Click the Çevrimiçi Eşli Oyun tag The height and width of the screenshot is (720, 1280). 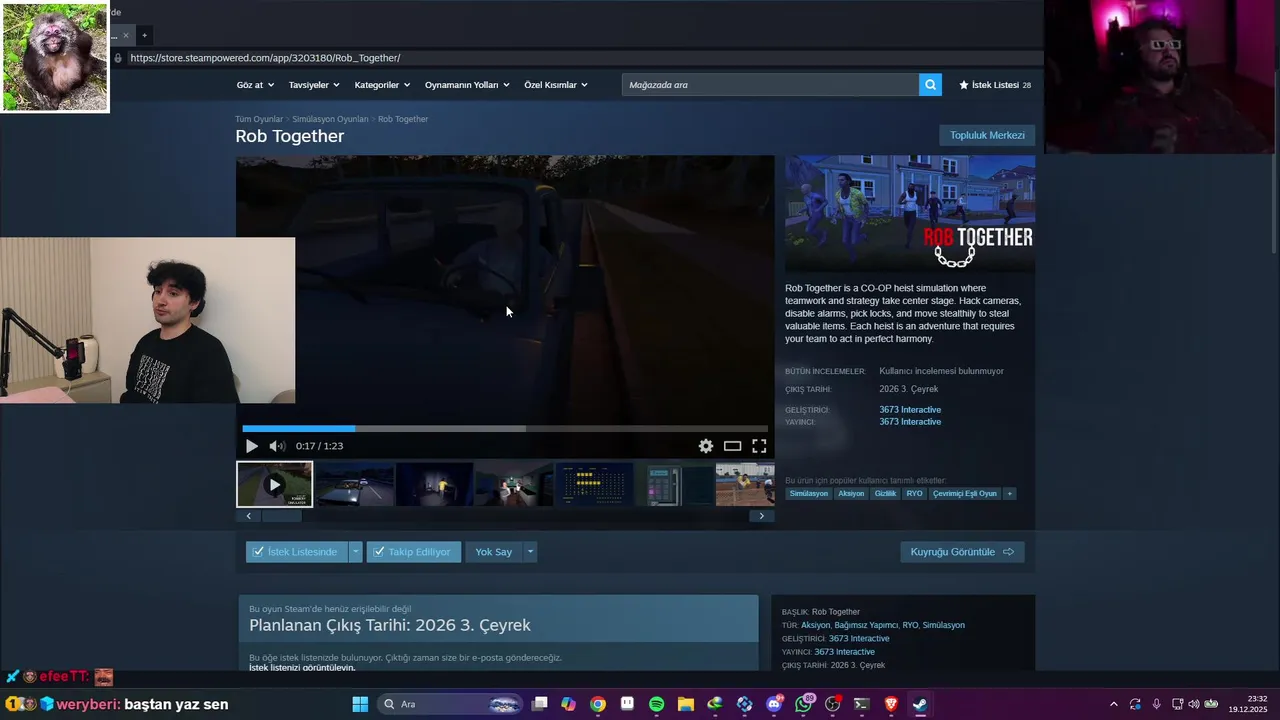965,494
